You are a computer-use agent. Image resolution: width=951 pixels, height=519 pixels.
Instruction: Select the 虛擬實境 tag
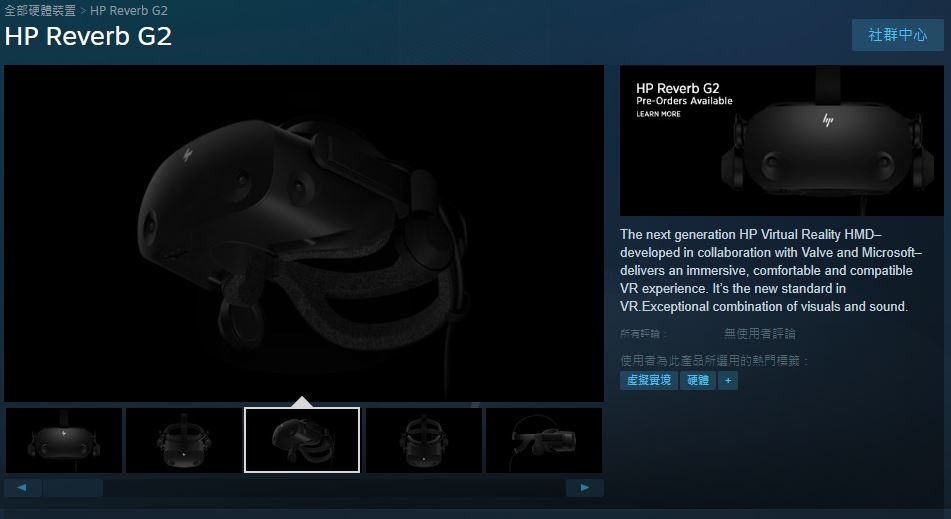(x=649, y=380)
